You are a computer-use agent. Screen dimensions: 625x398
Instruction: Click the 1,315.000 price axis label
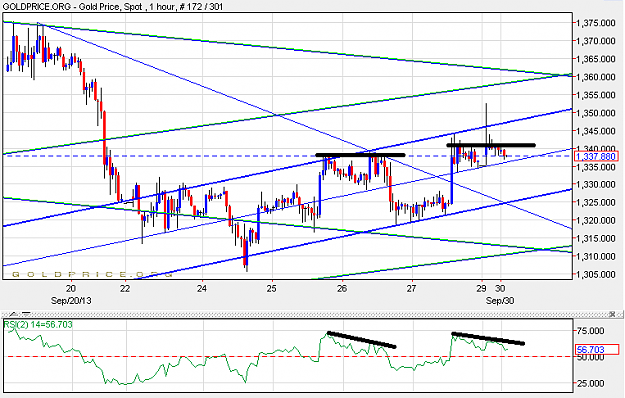pyautogui.click(x=596, y=238)
